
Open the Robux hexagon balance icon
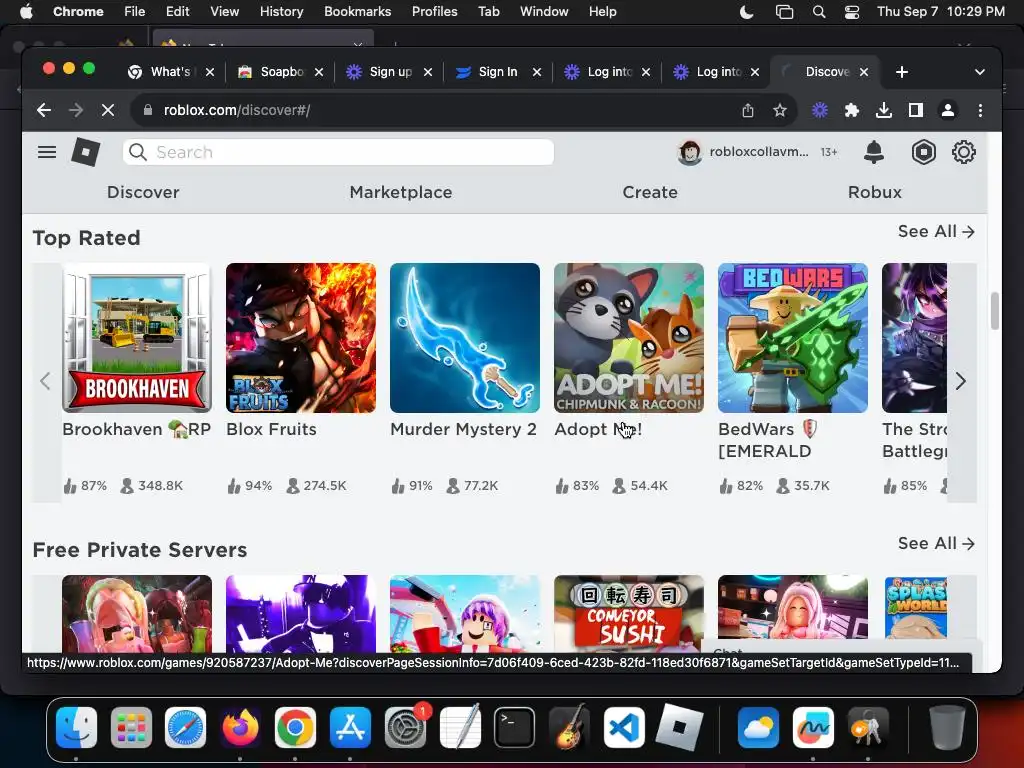(x=923, y=152)
